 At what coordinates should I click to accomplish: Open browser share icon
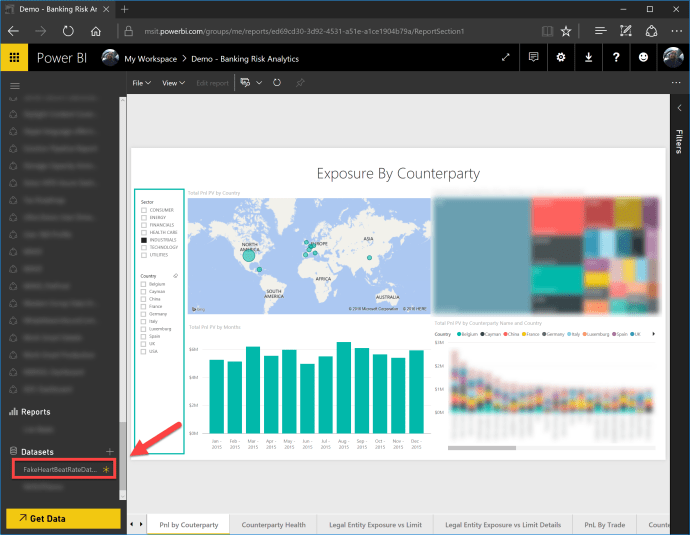tap(651, 31)
